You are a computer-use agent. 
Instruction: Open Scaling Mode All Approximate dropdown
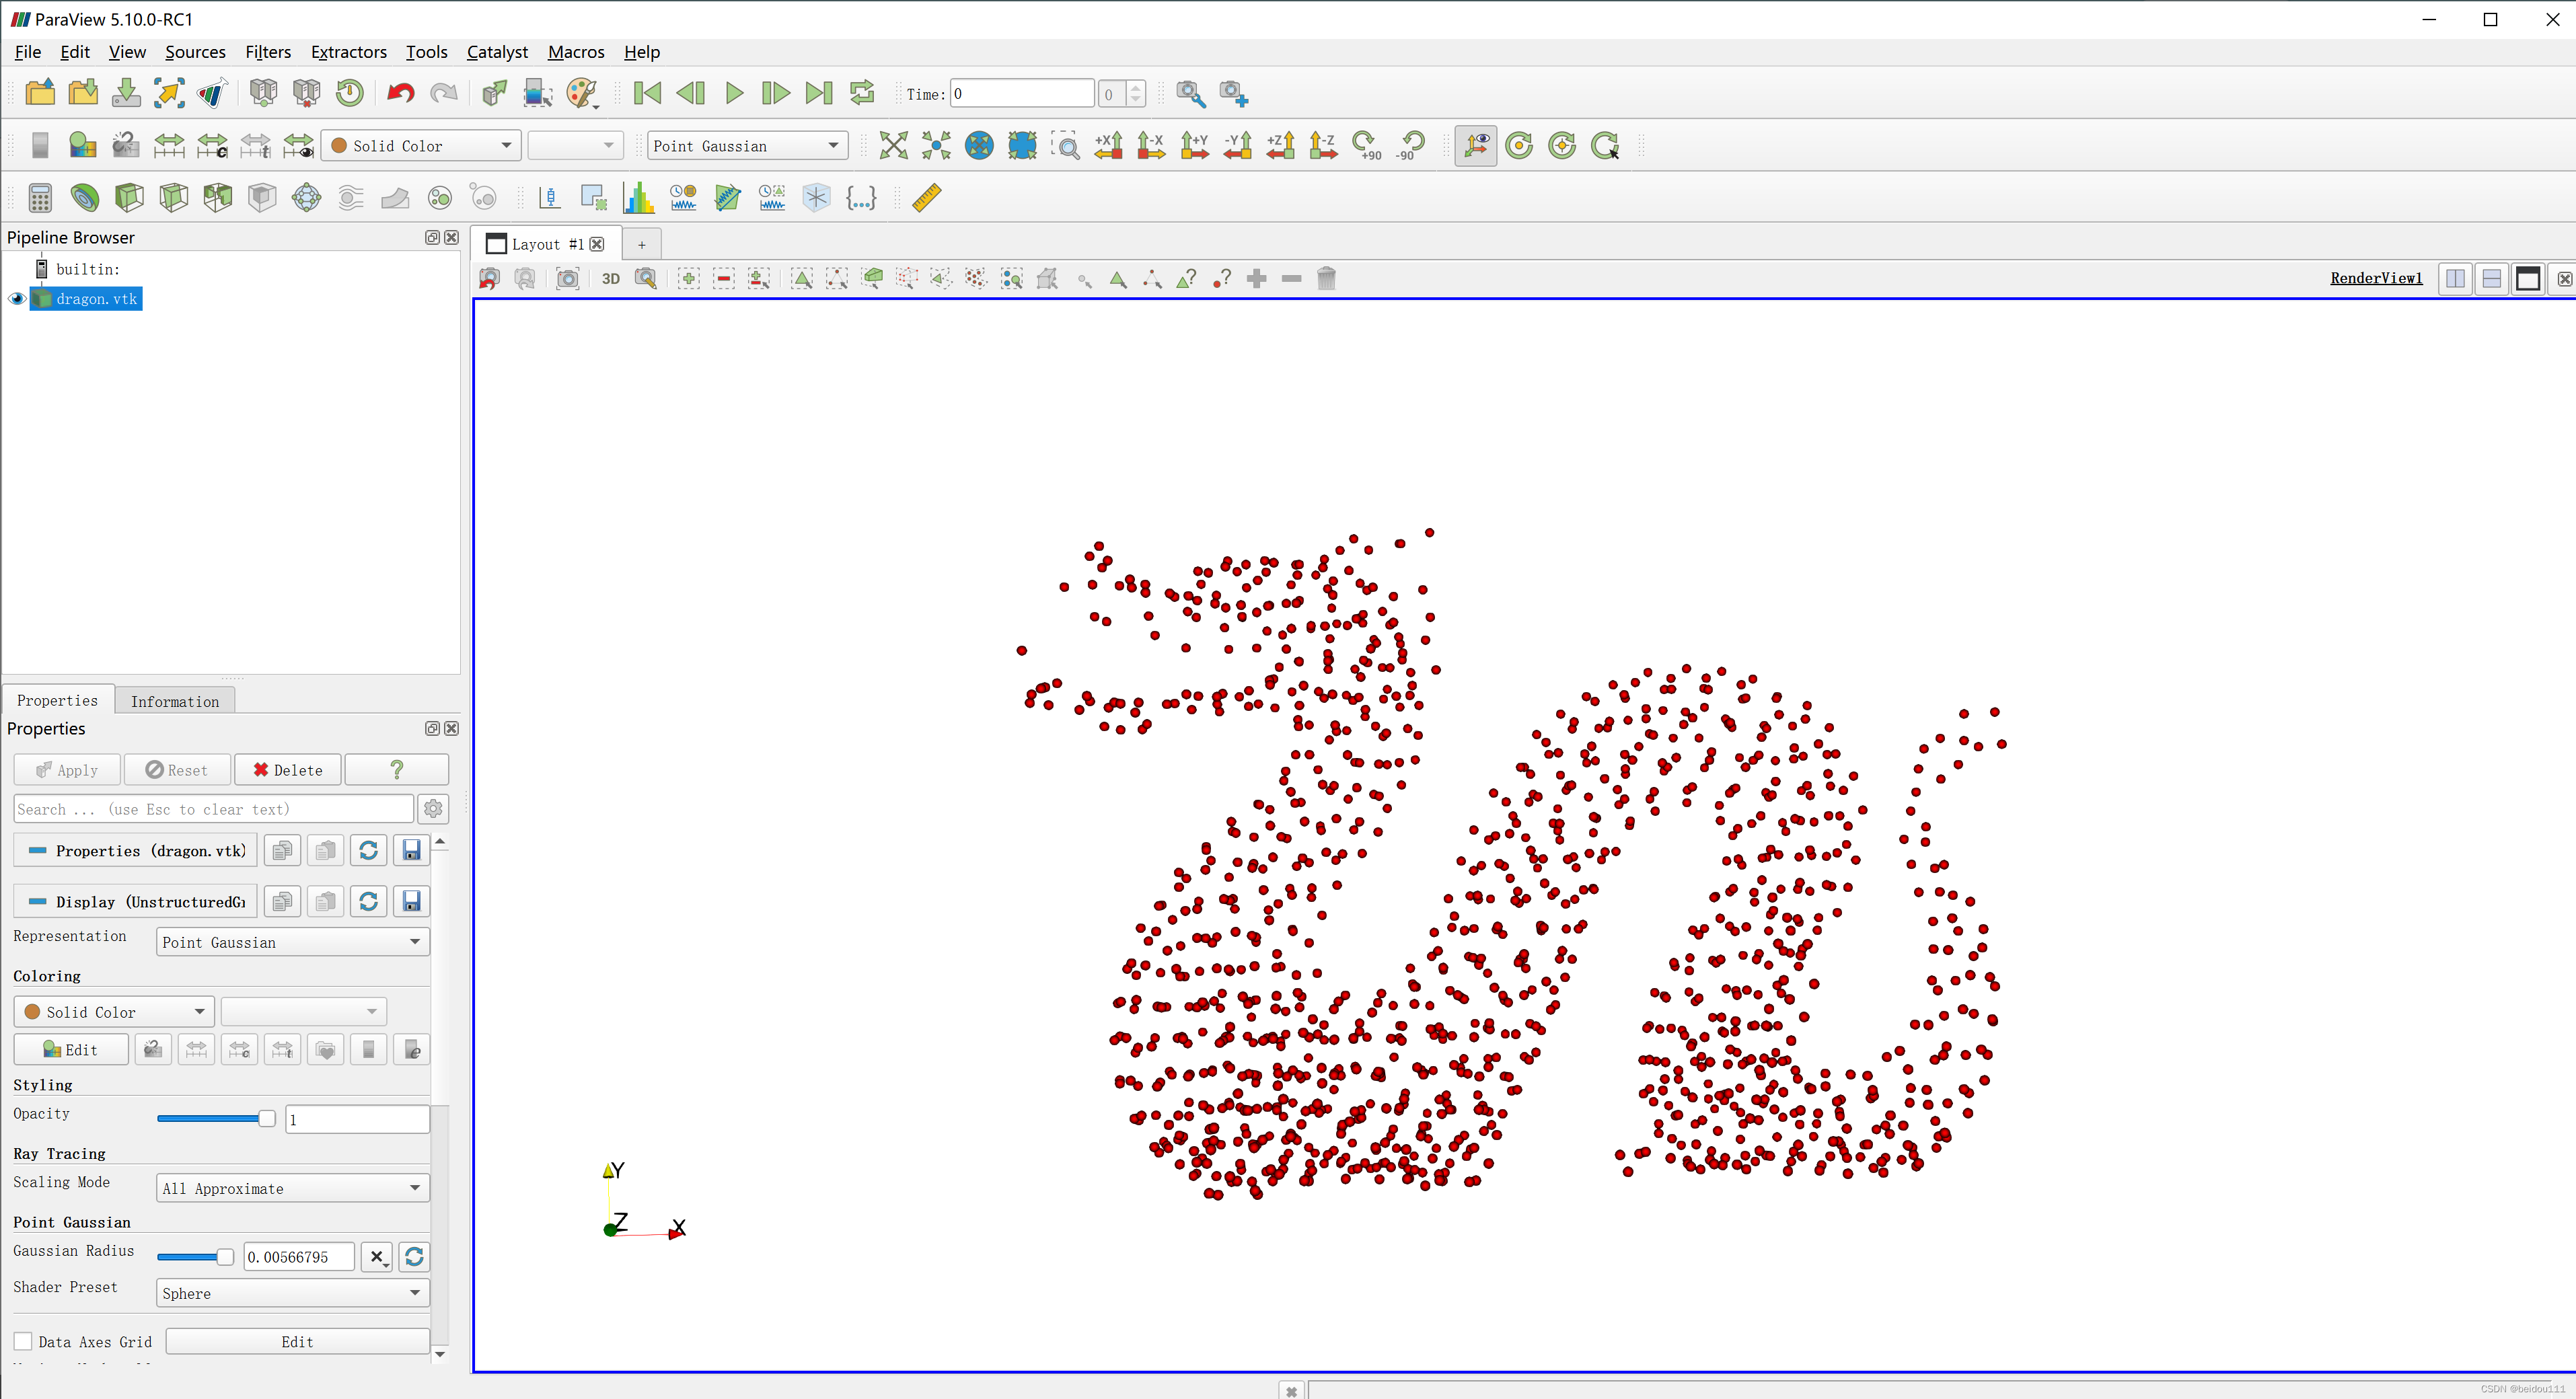click(292, 1188)
